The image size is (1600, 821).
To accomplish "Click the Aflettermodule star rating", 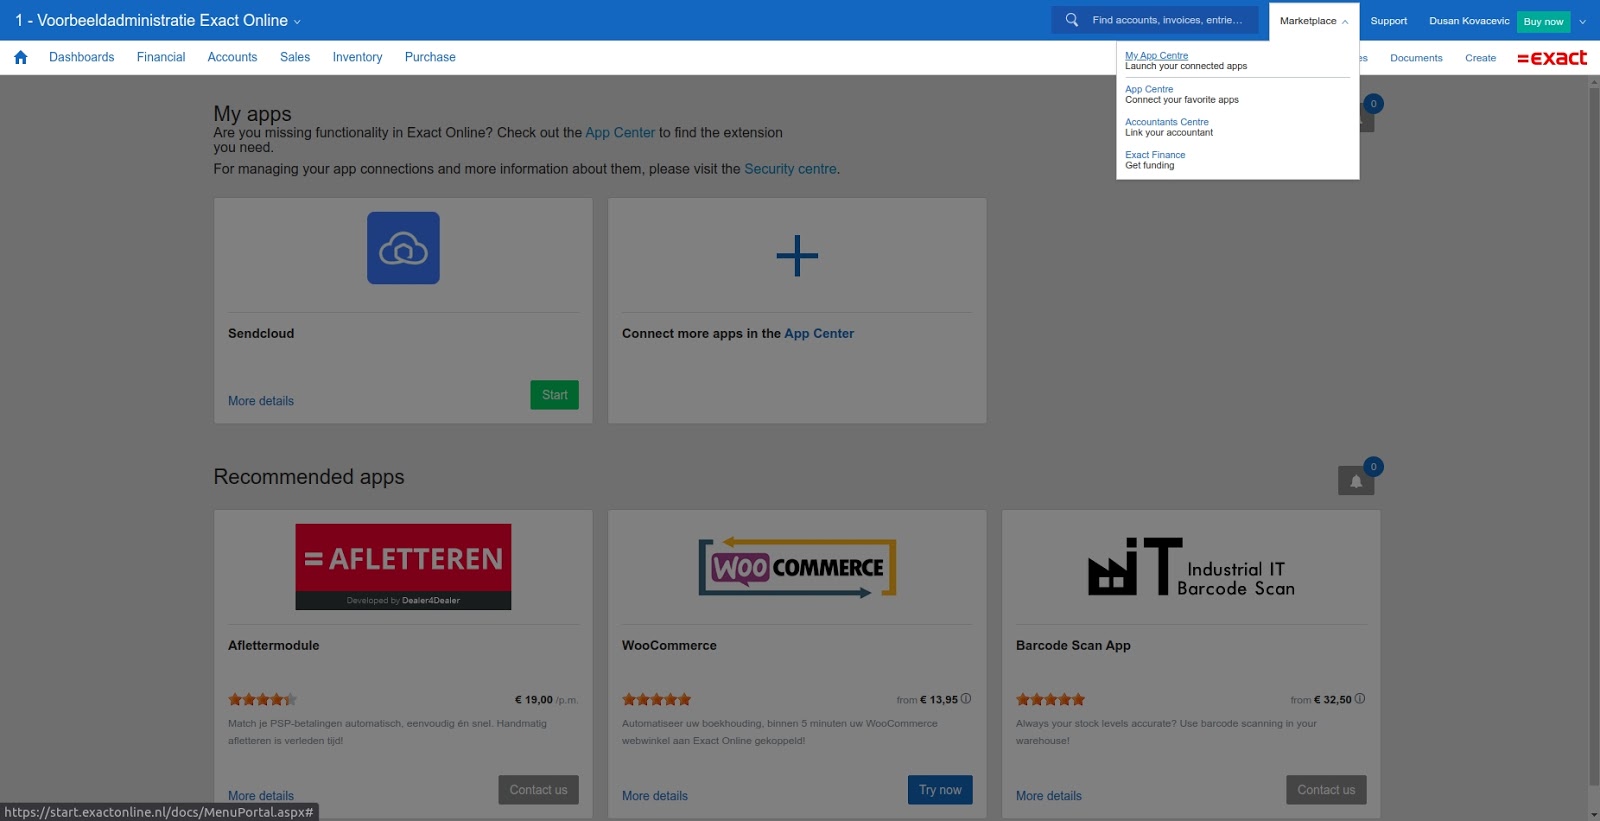I will pos(262,700).
